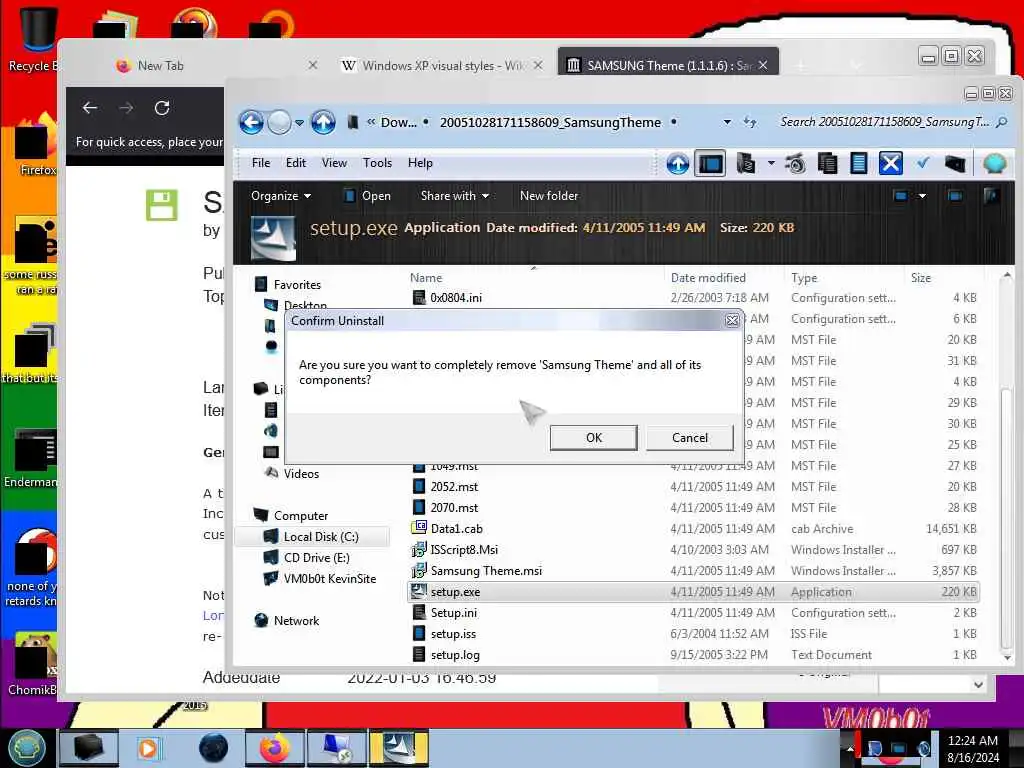Open the Organize dropdown menu
The image size is (1024, 768).
point(281,196)
